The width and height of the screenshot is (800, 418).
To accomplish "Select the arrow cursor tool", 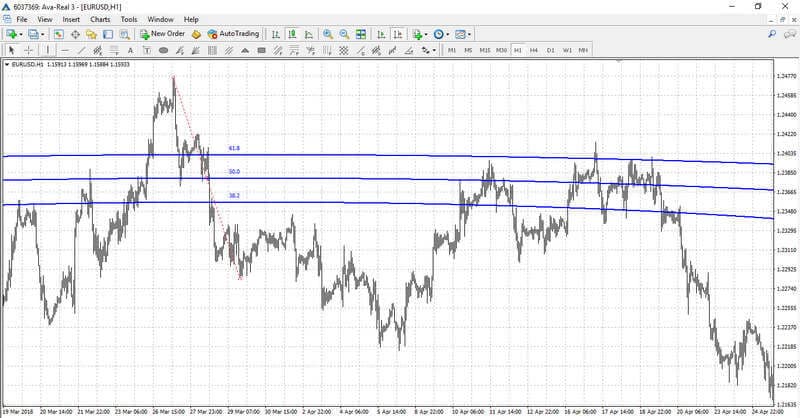I will [12, 50].
